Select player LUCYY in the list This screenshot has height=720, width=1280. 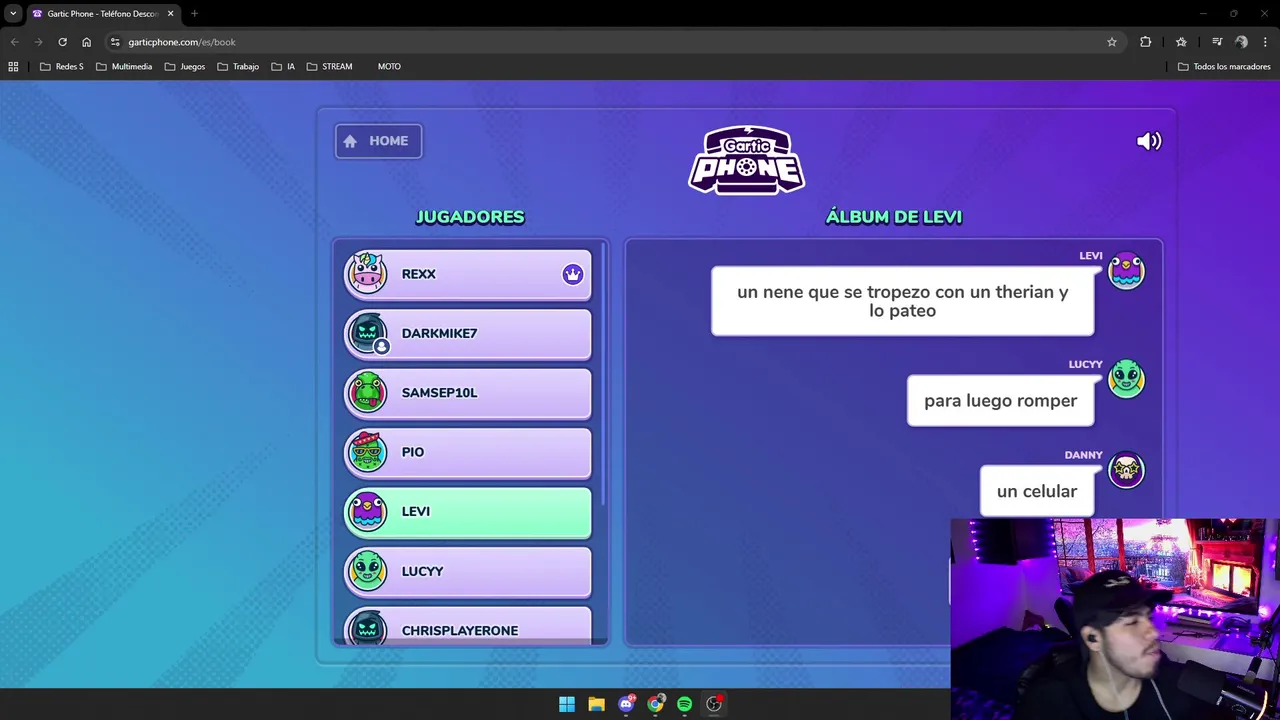[468, 572]
